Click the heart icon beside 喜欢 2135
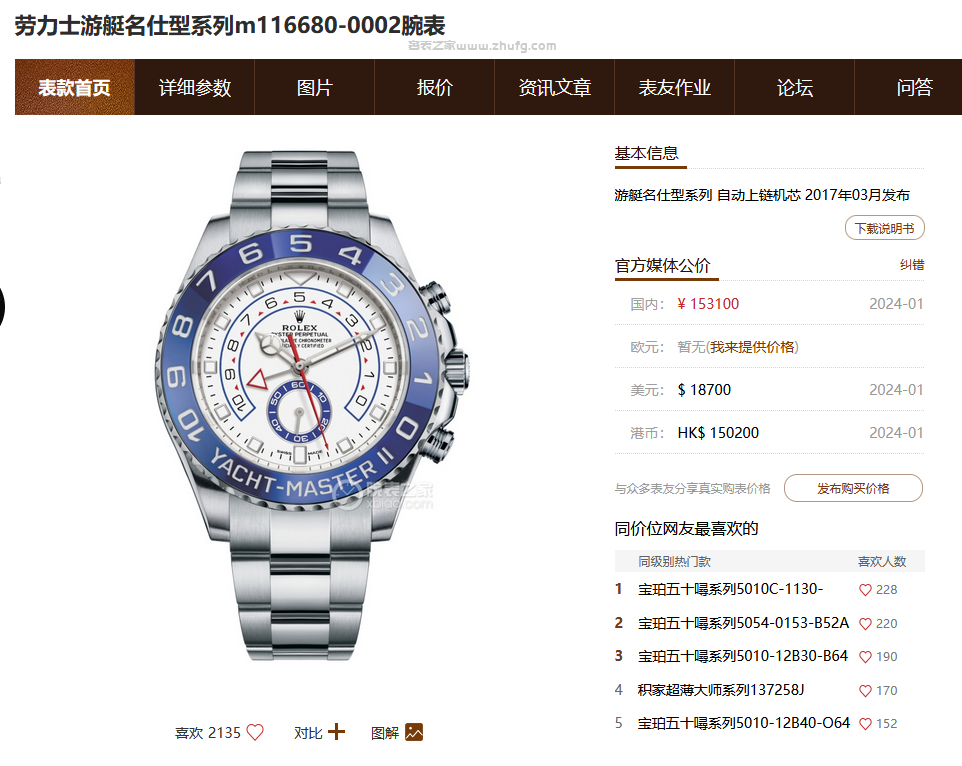This screenshot has width=962, height=766. point(255,732)
